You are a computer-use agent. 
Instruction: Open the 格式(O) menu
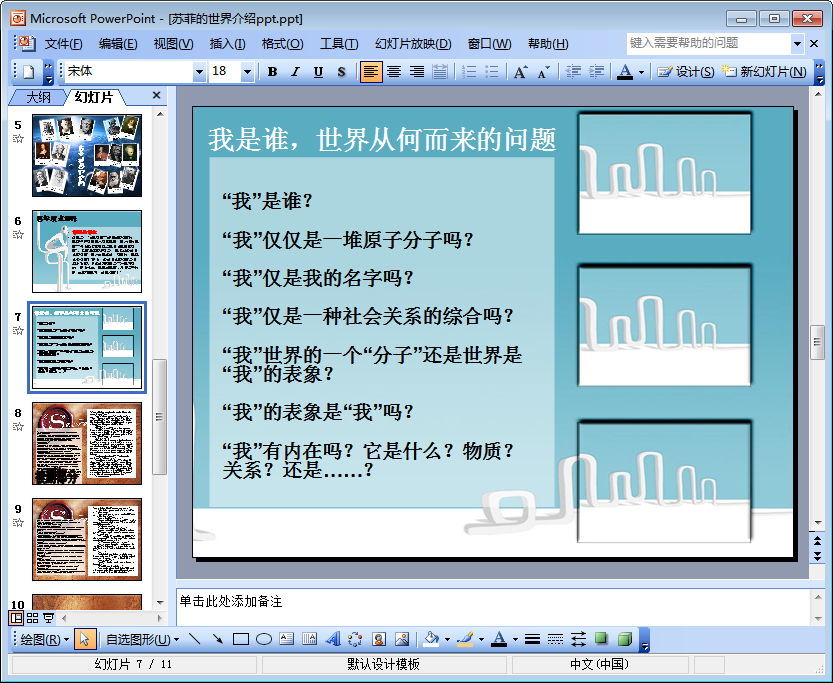pyautogui.click(x=283, y=44)
